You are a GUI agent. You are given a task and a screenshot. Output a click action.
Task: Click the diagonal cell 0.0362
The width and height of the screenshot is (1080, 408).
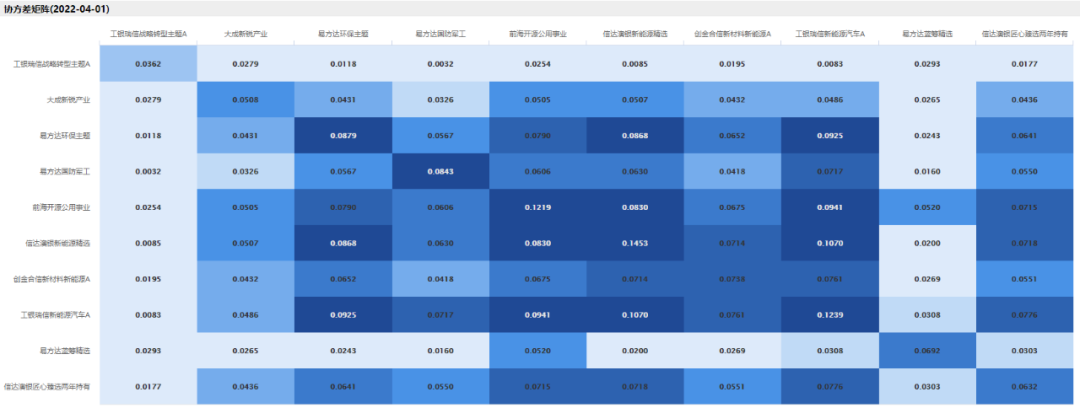(x=148, y=63)
